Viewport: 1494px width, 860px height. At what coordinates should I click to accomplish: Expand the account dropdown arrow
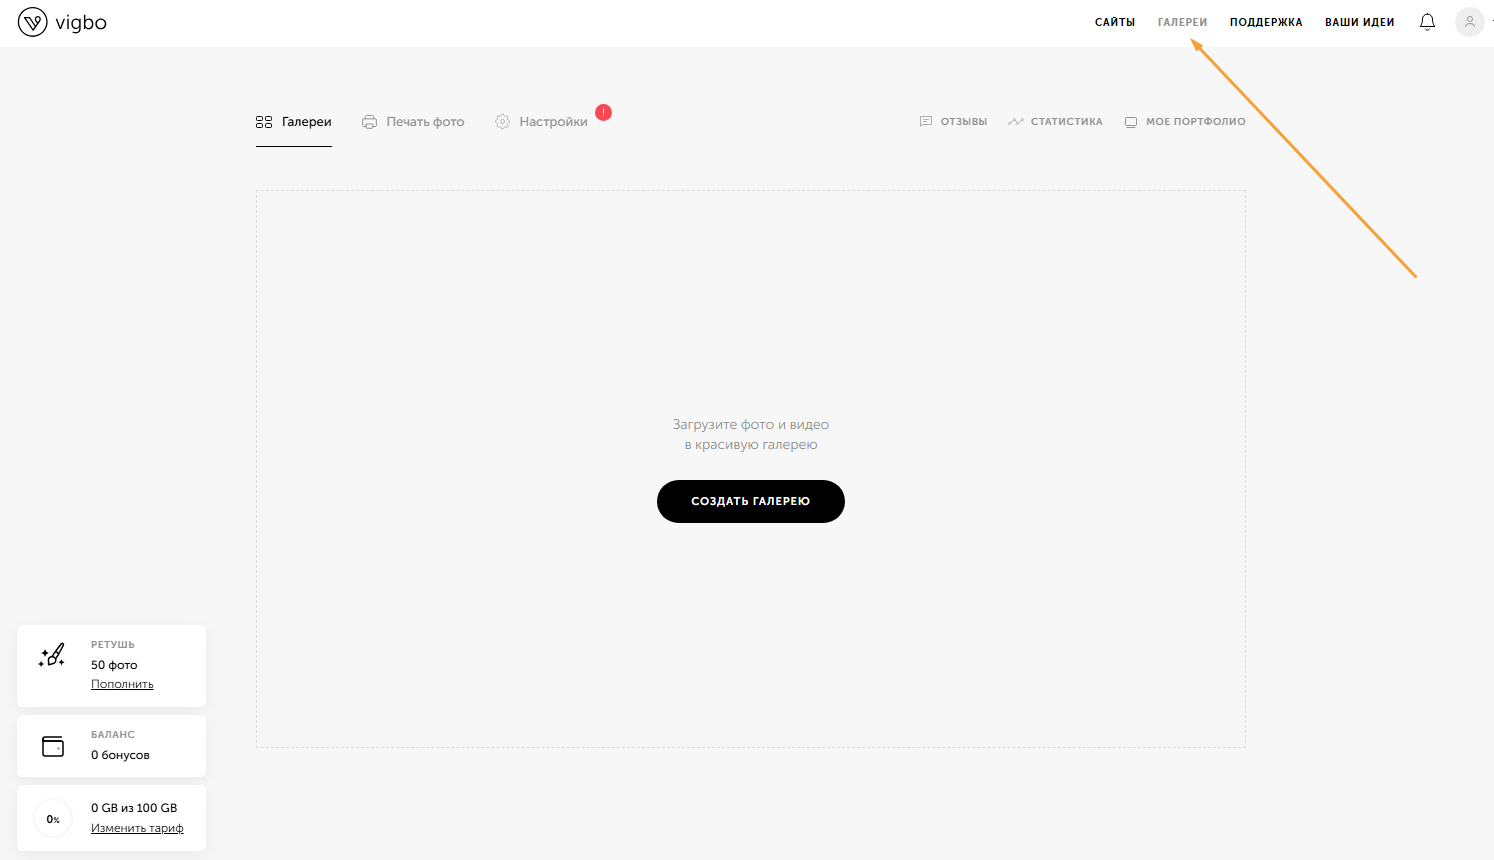(x=1491, y=20)
